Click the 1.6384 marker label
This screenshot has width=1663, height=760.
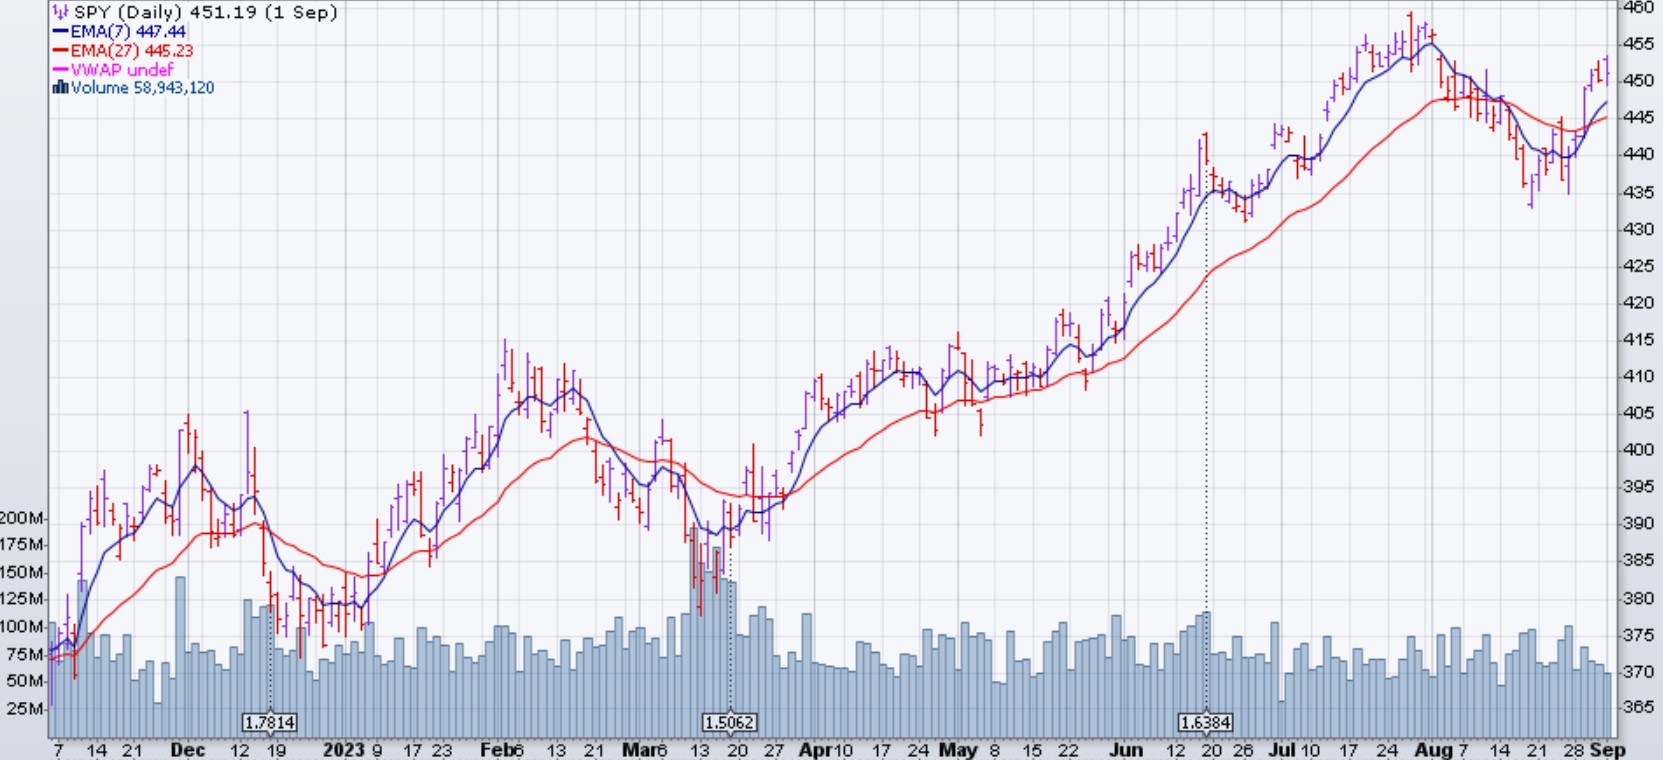click(x=1205, y=722)
